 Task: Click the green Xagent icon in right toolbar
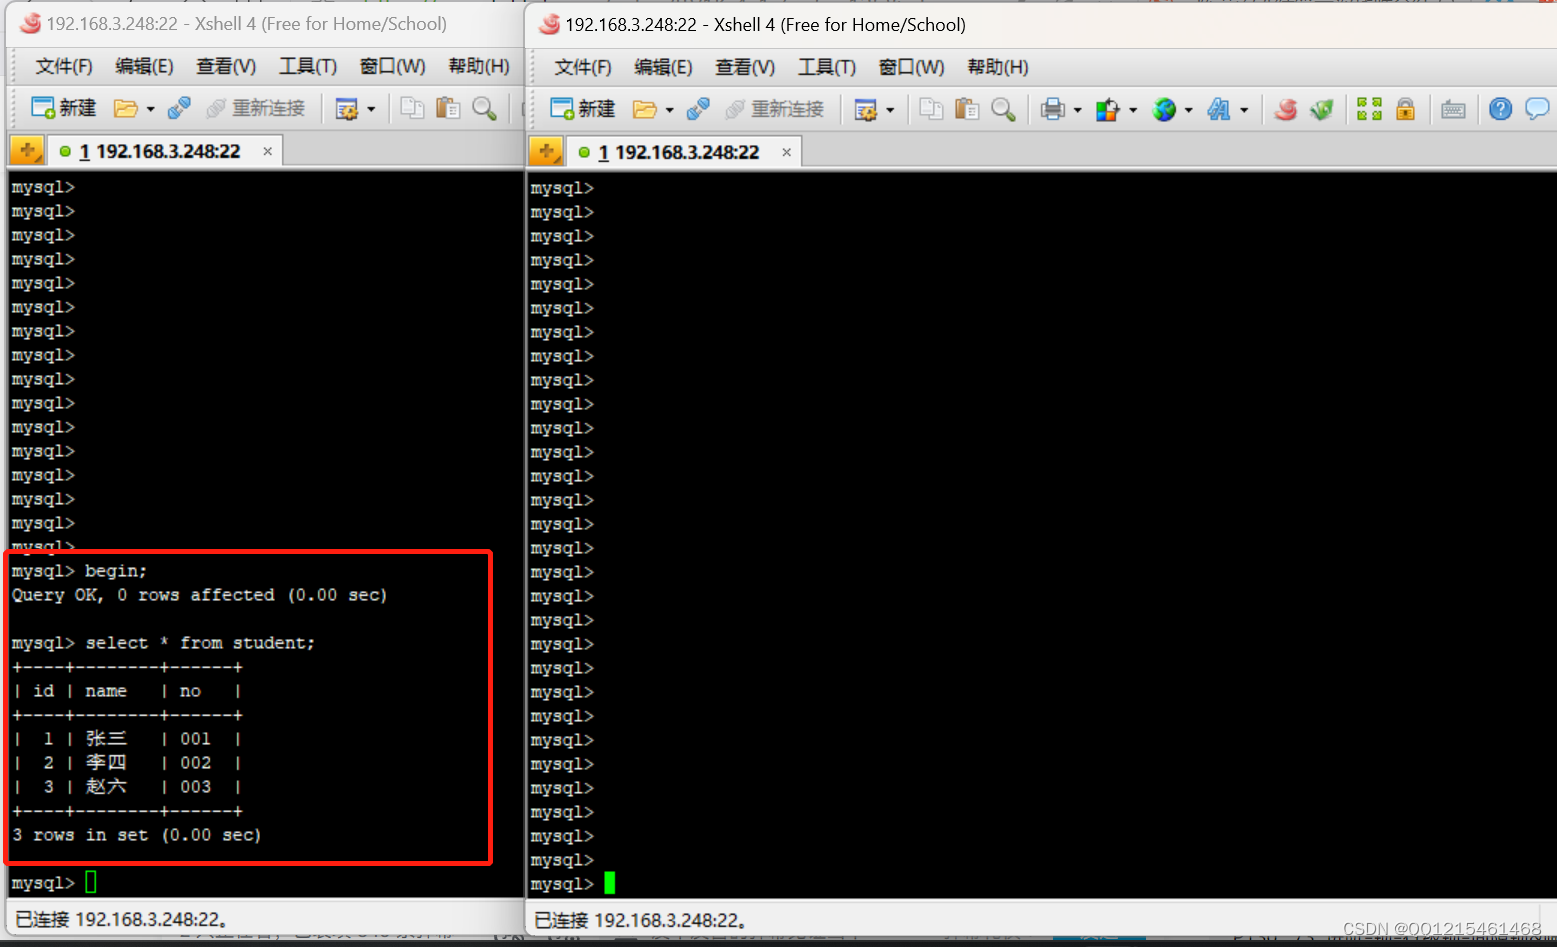click(x=1322, y=109)
